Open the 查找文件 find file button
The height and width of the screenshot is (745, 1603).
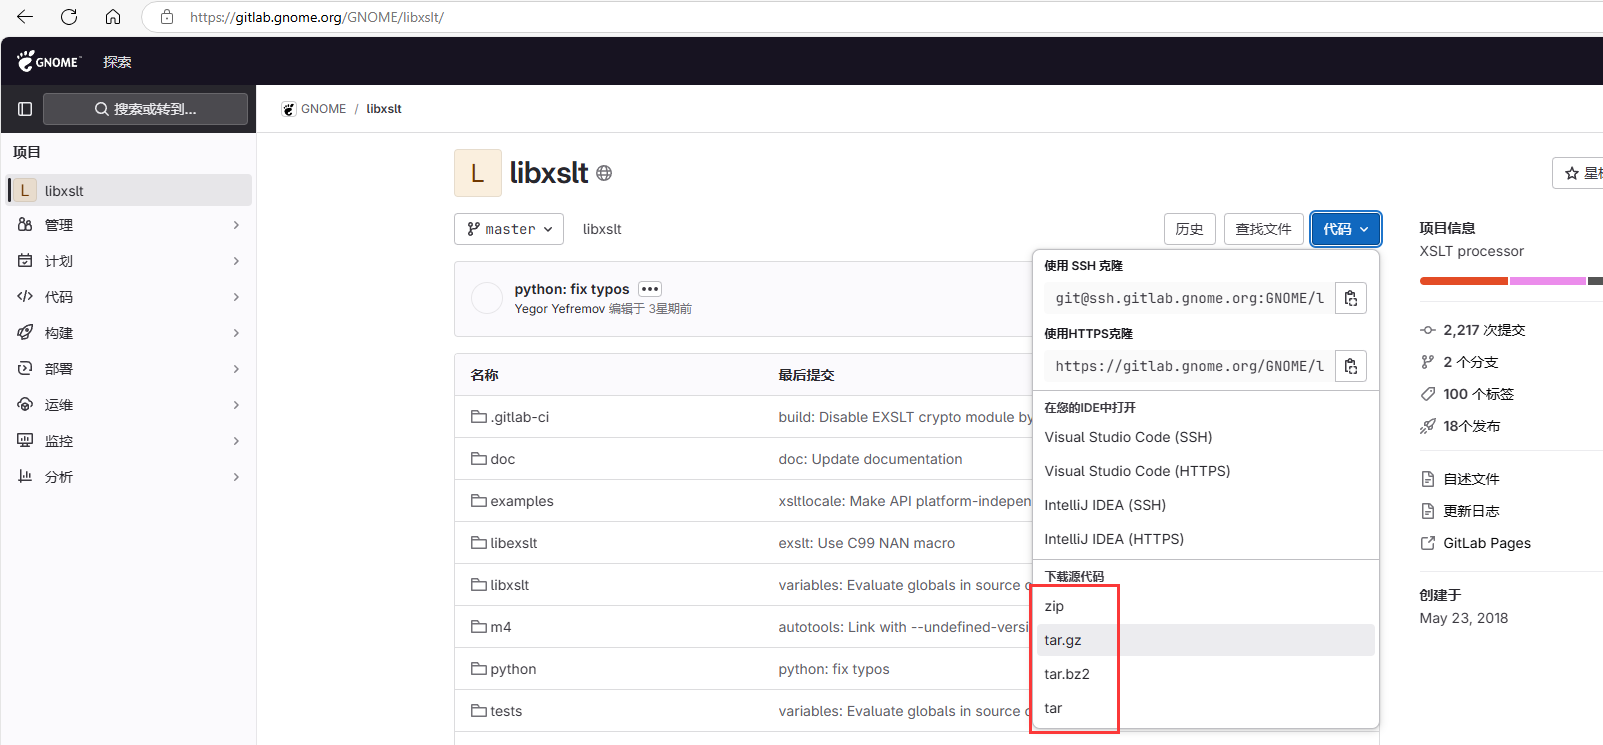(1263, 229)
